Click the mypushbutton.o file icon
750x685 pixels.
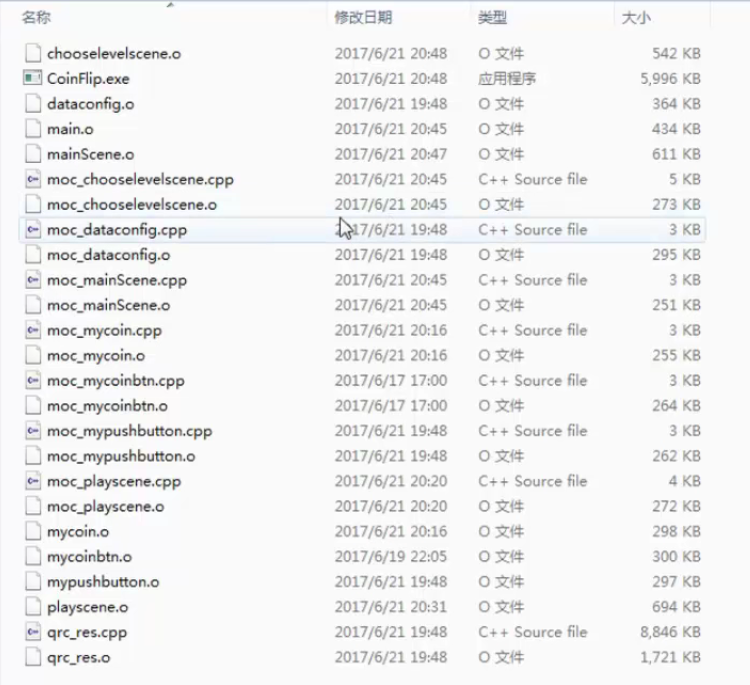(x=33, y=582)
